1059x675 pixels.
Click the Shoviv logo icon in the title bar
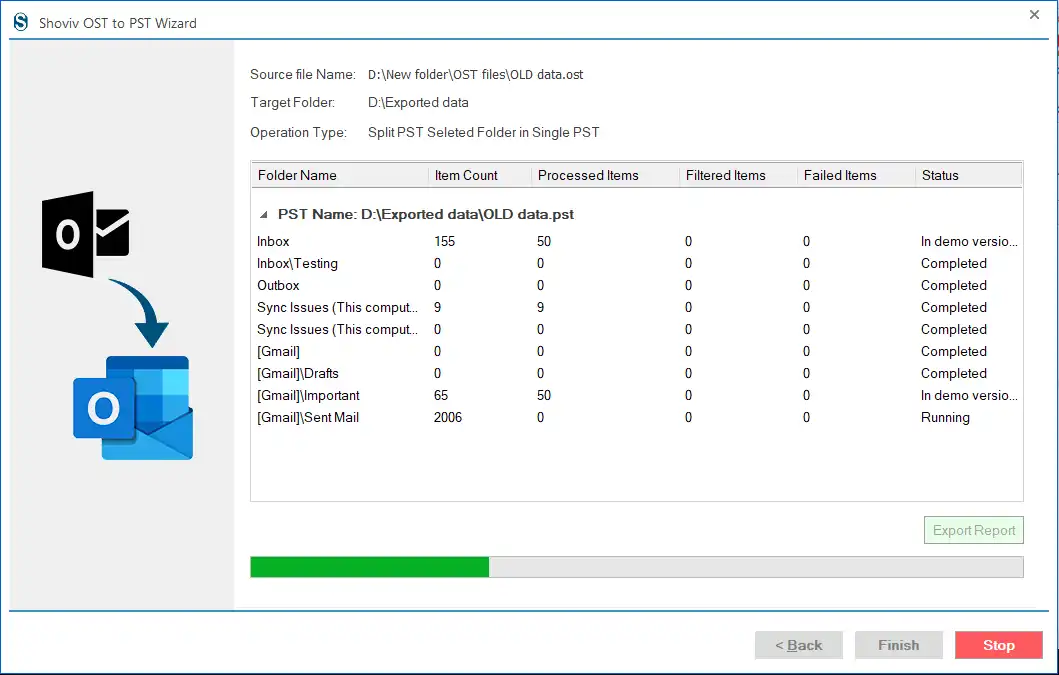[21, 22]
